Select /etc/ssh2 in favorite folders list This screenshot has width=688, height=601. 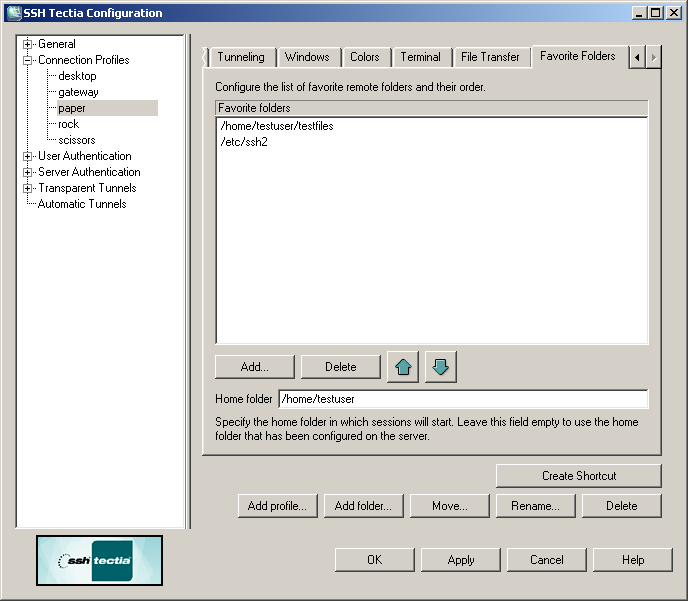click(244, 142)
